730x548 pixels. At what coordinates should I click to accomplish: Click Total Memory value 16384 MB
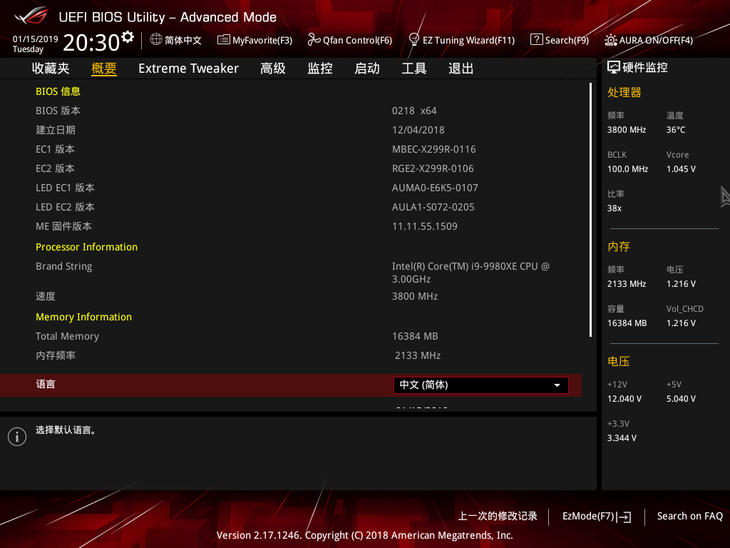coord(415,336)
